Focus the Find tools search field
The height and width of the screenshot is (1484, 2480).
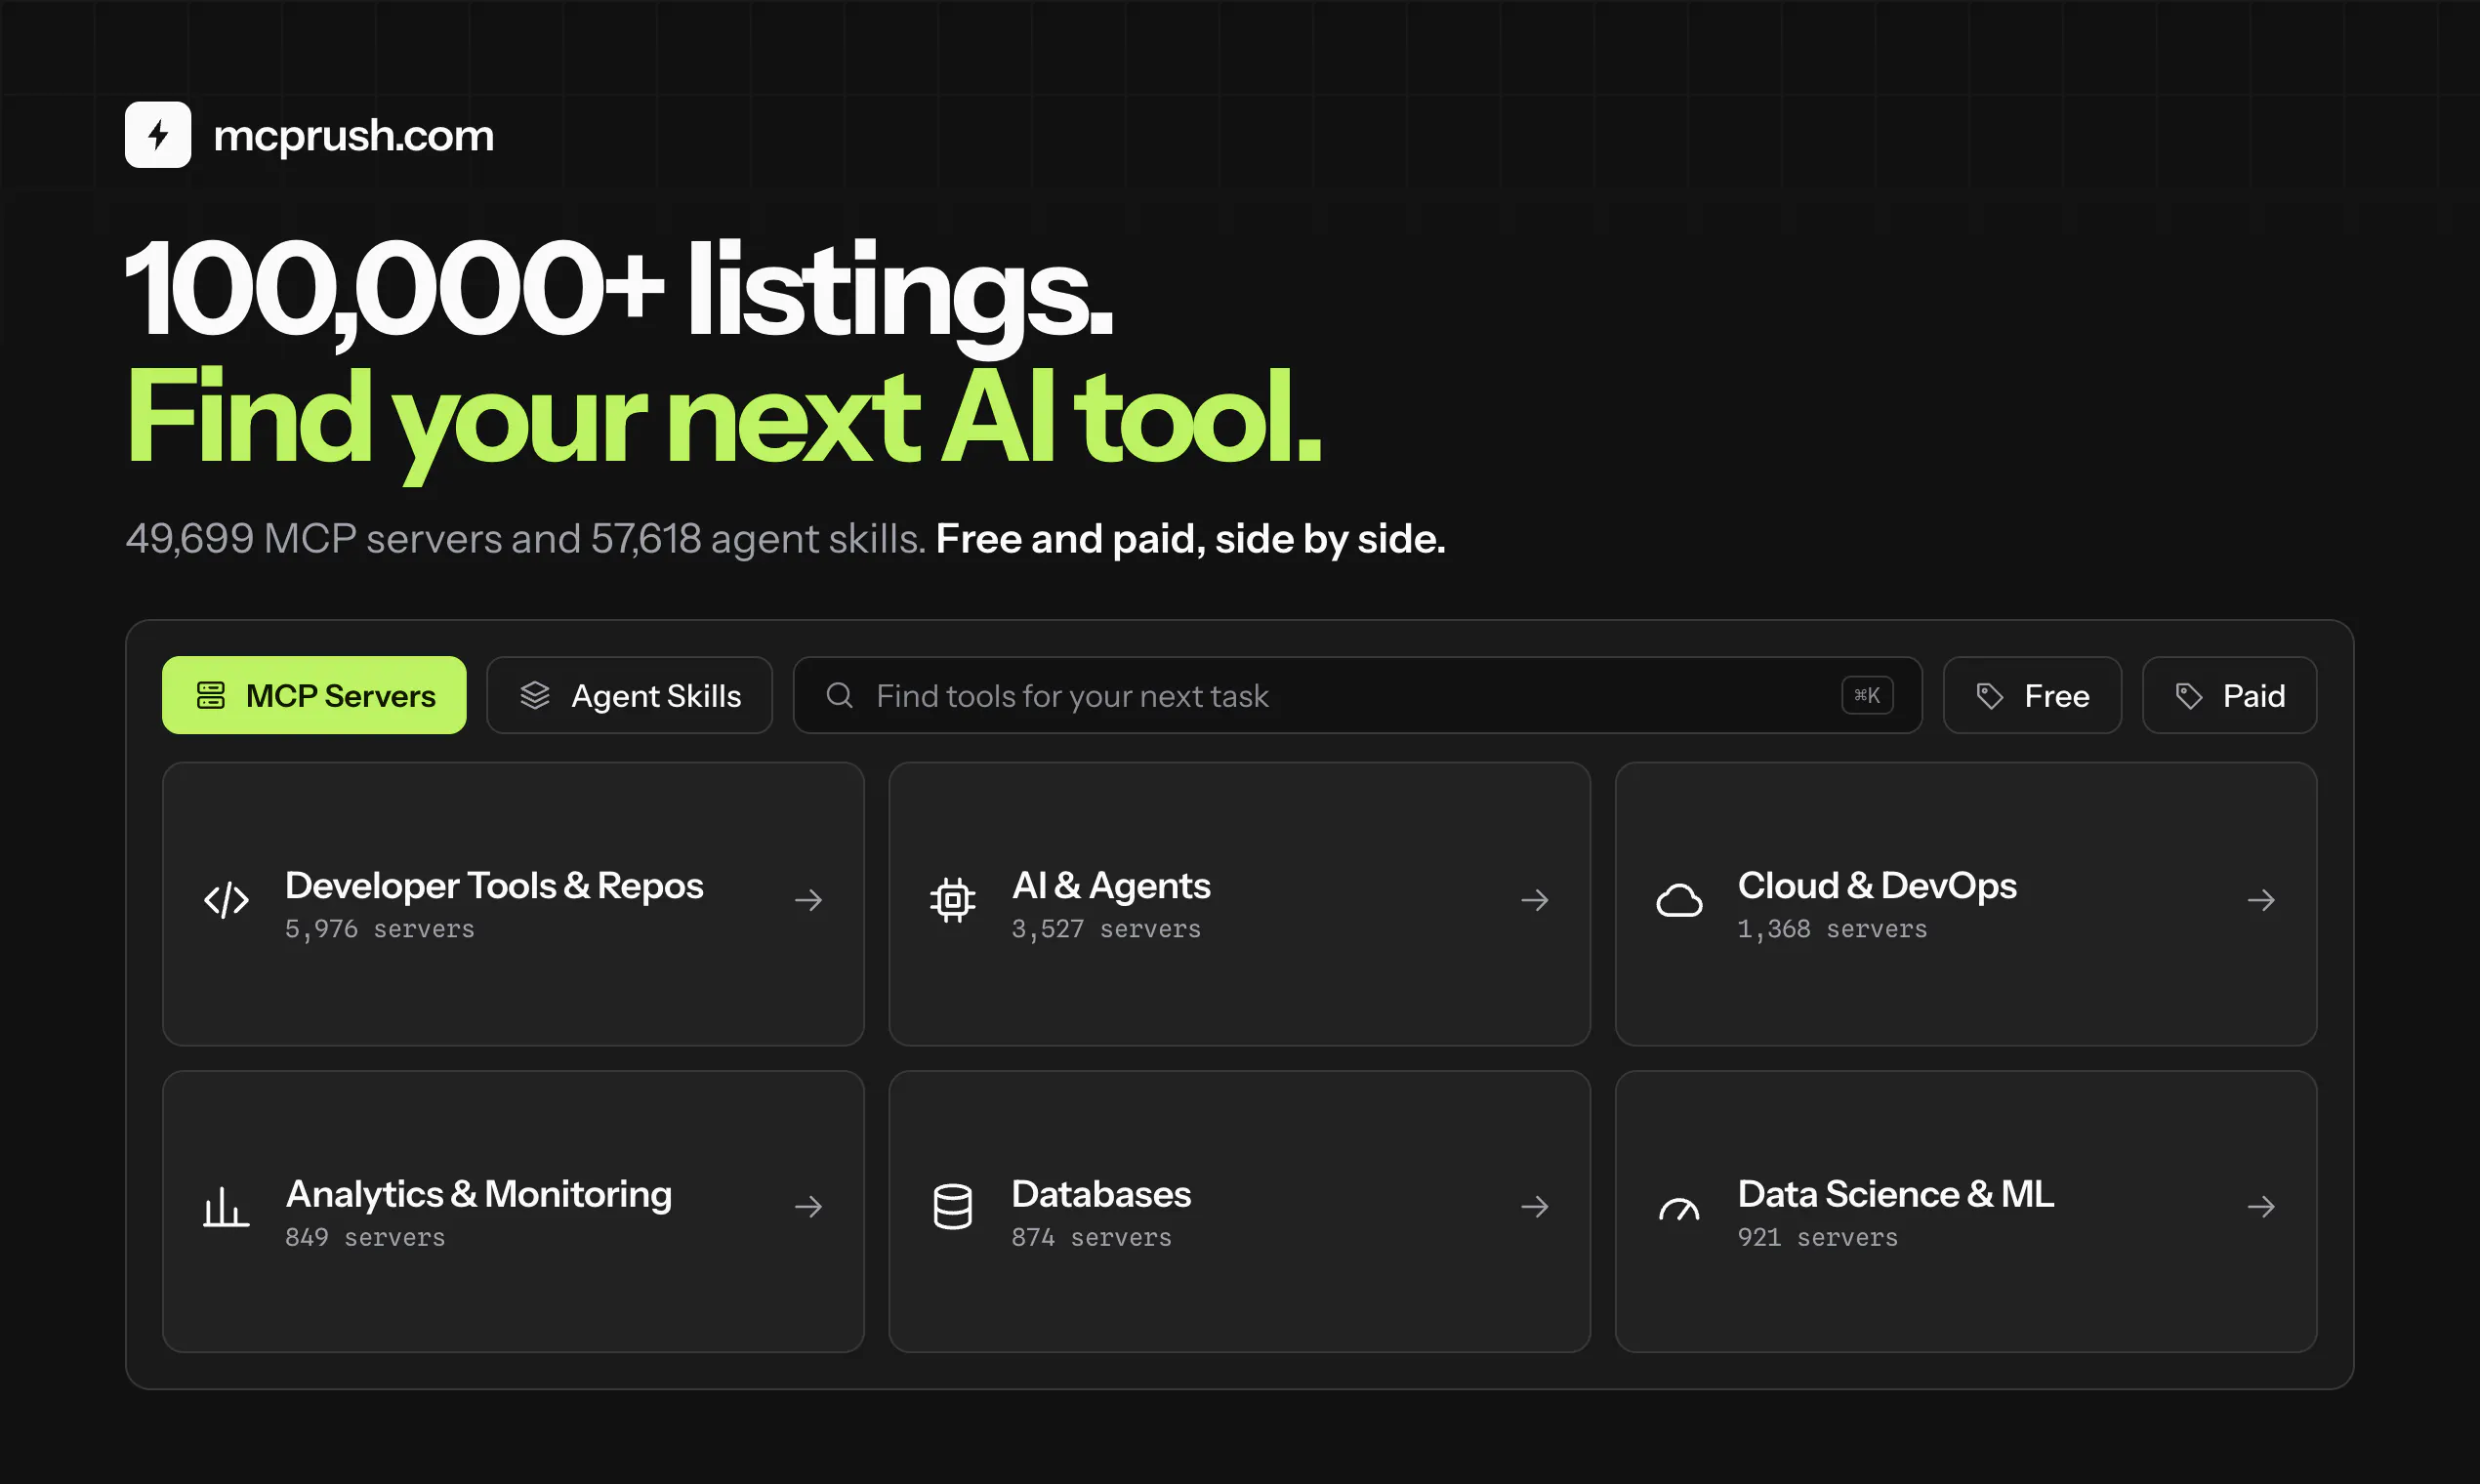(1357, 695)
